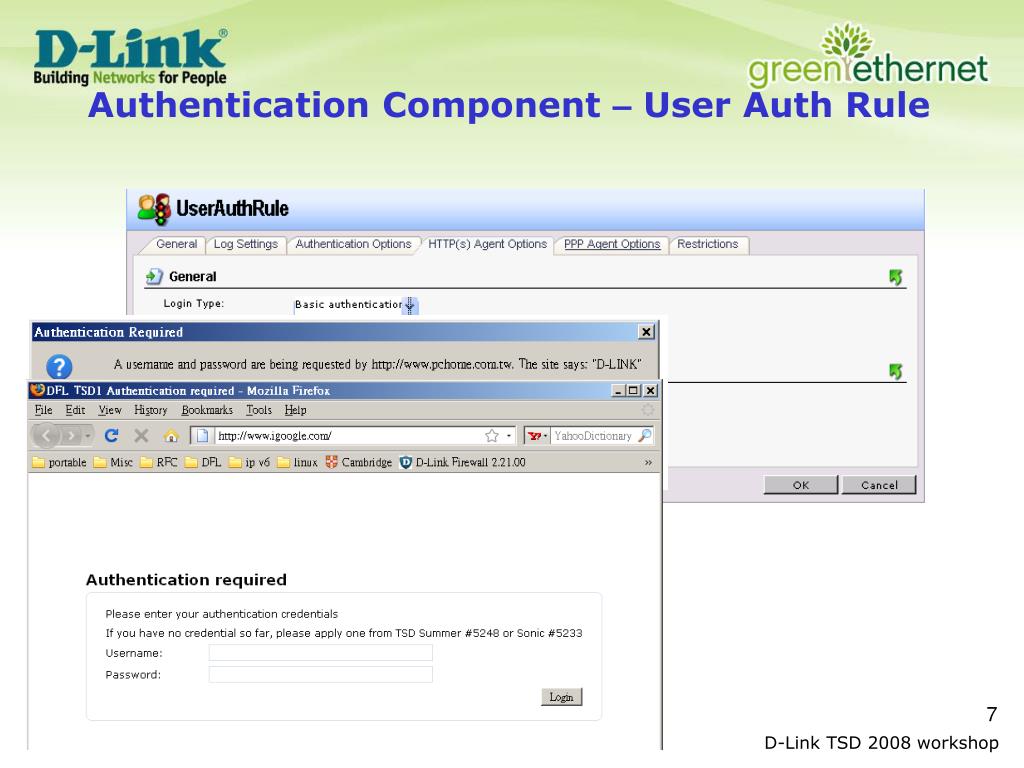Minimize the Firefox window

(618, 391)
